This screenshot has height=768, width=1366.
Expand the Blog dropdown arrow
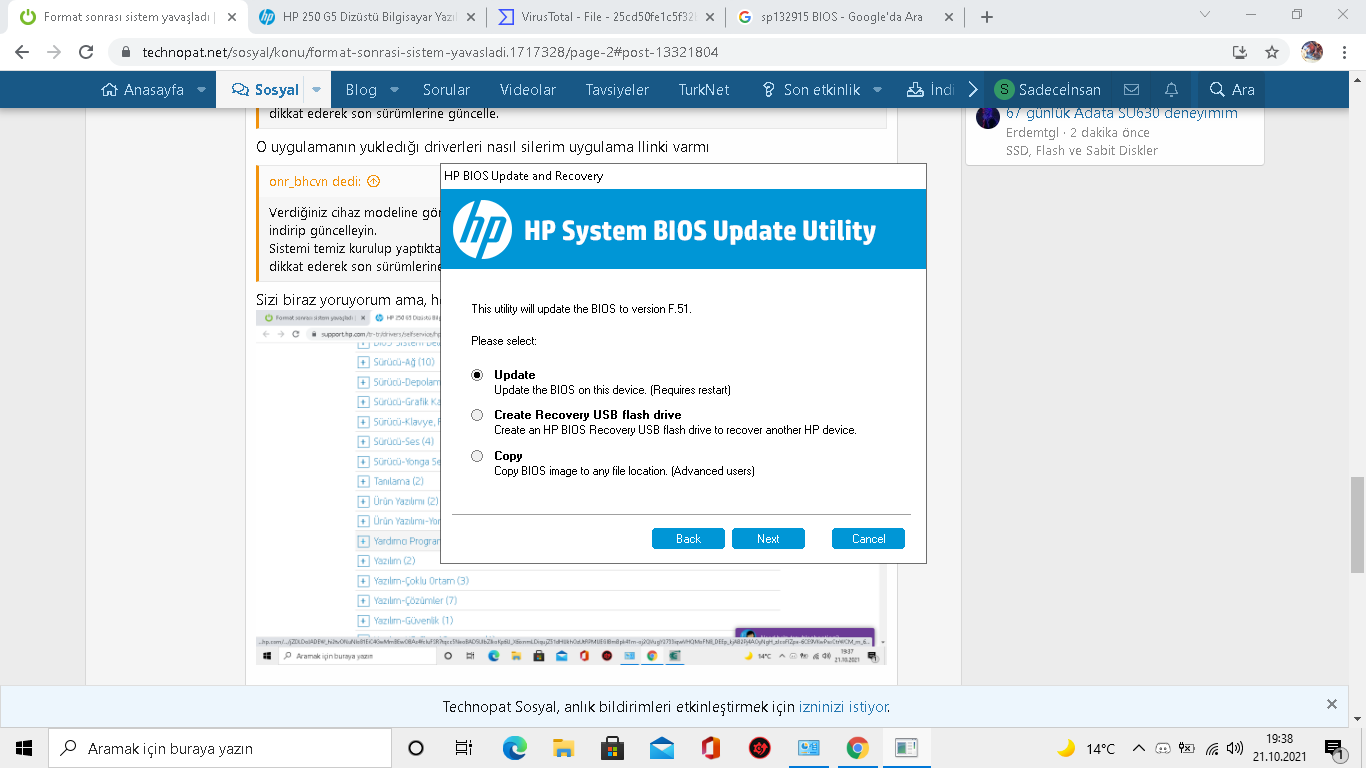394,89
